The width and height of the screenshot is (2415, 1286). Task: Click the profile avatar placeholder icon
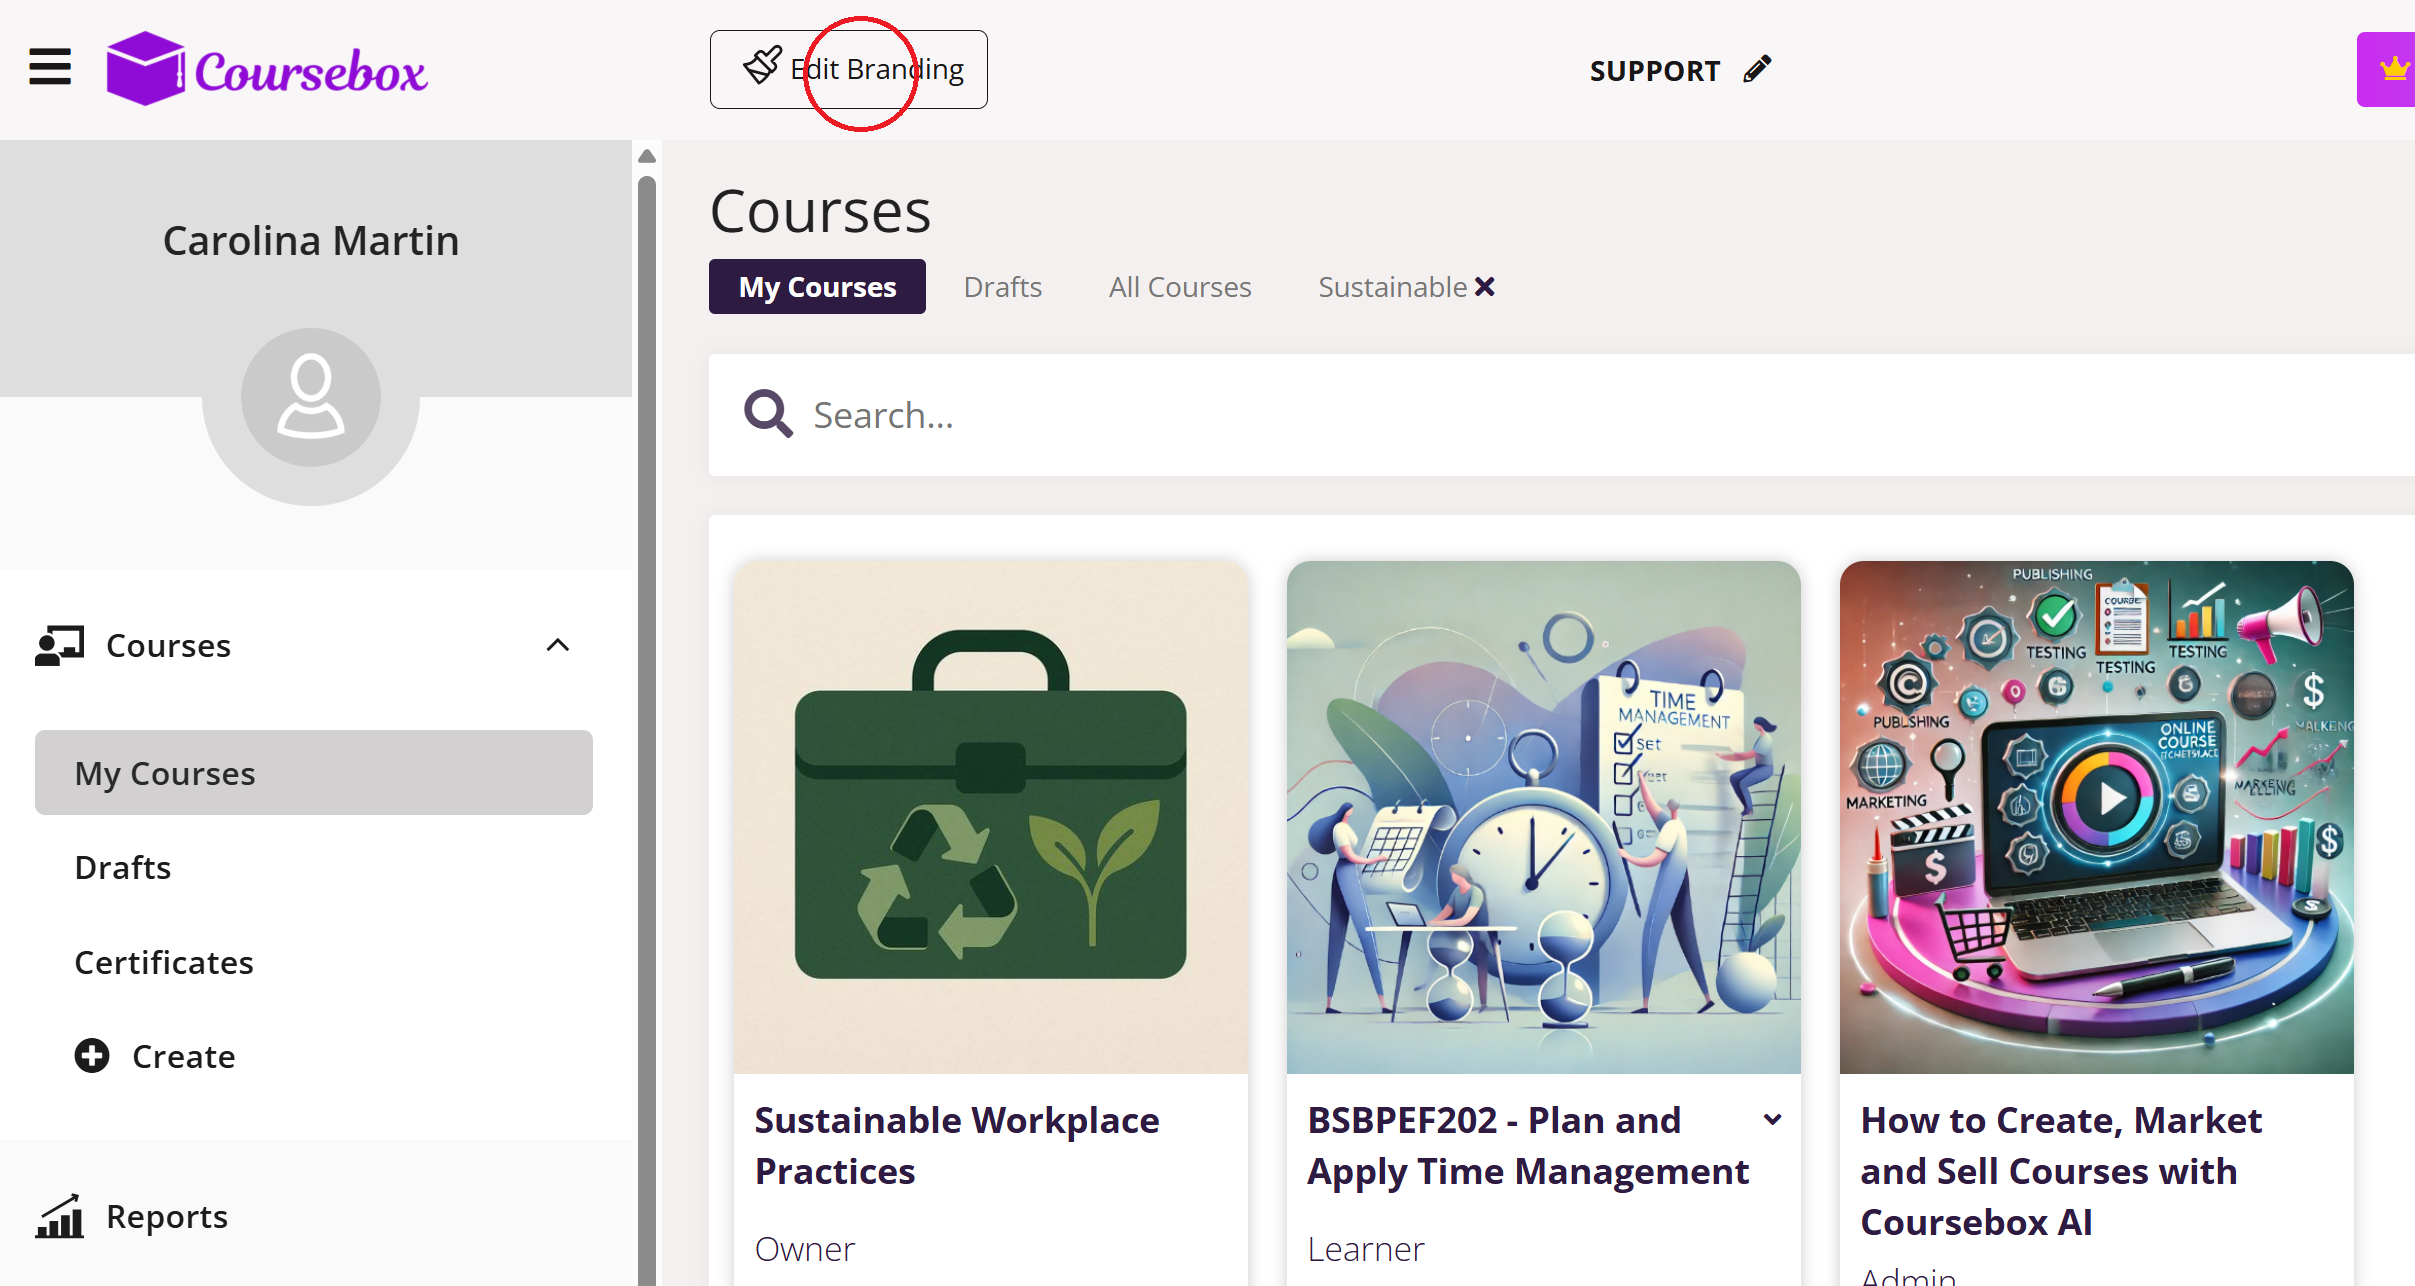(x=310, y=398)
